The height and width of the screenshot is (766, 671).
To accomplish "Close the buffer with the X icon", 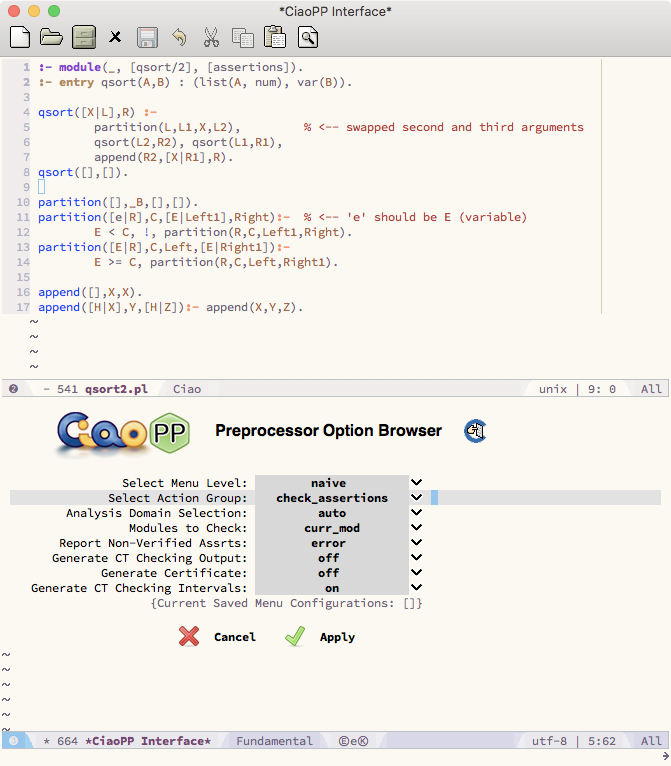I will coord(115,38).
